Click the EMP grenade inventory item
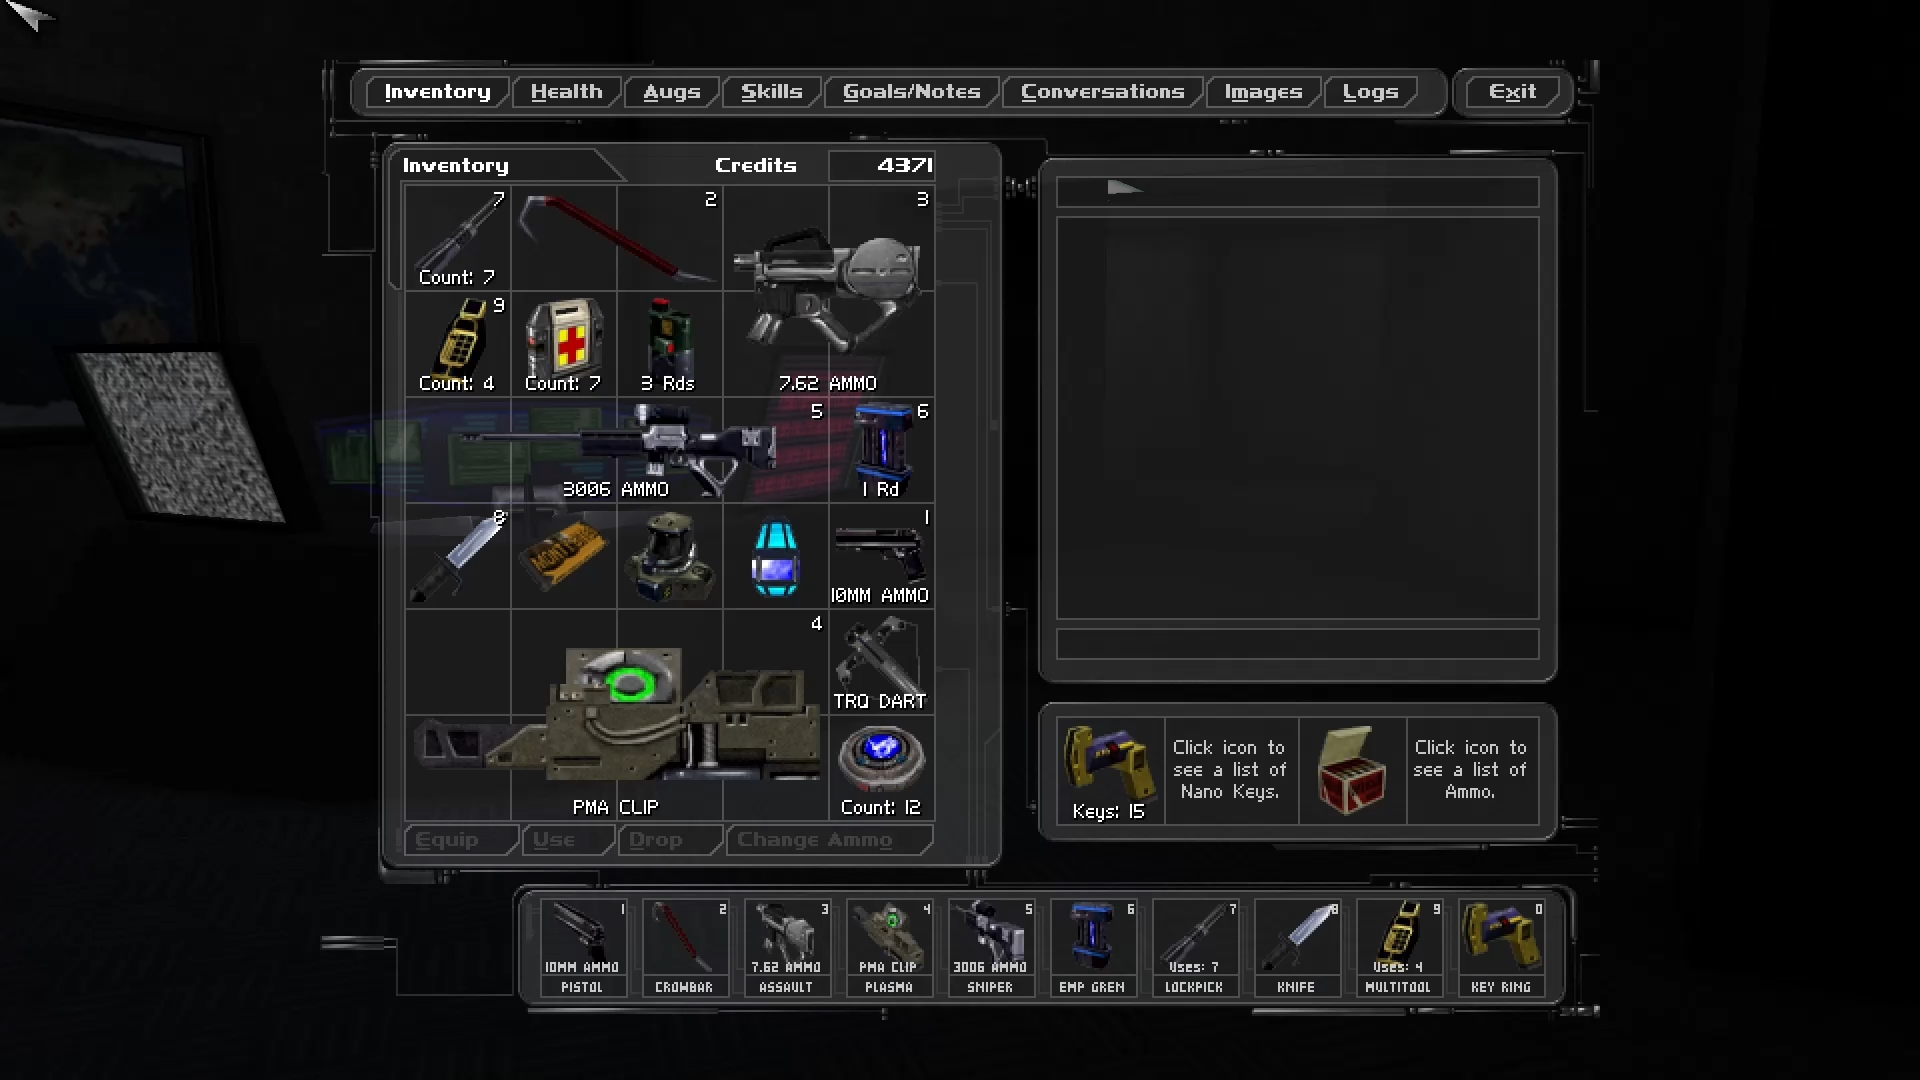1920x1080 pixels. point(881,450)
